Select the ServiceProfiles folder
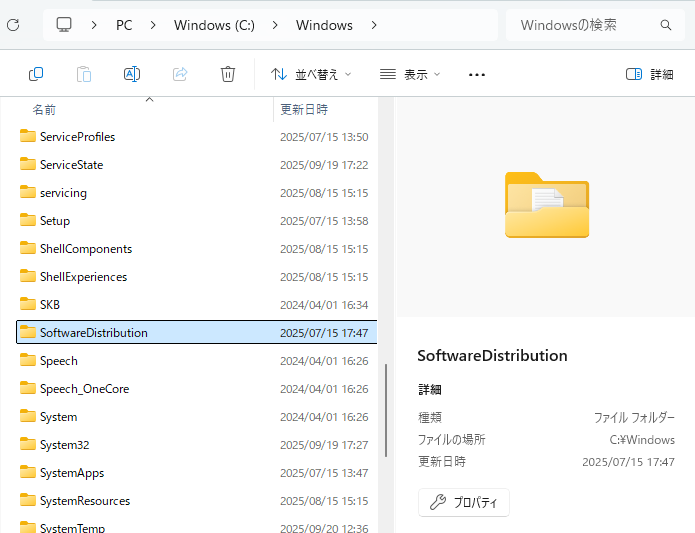Image resolution: width=695 pixels, height=533 pixels. point(77,137)
